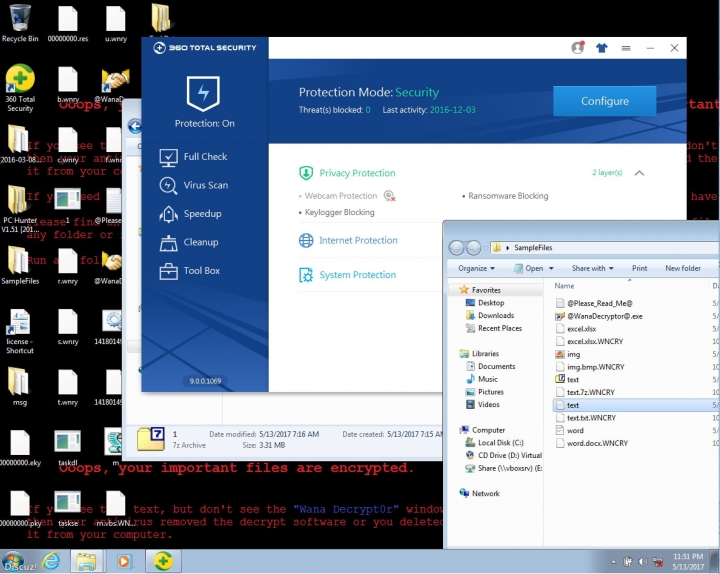The height and width of the screenshot is (574, 720).
Task: Open Internet Explorer from taskbar
Action: 51,562
